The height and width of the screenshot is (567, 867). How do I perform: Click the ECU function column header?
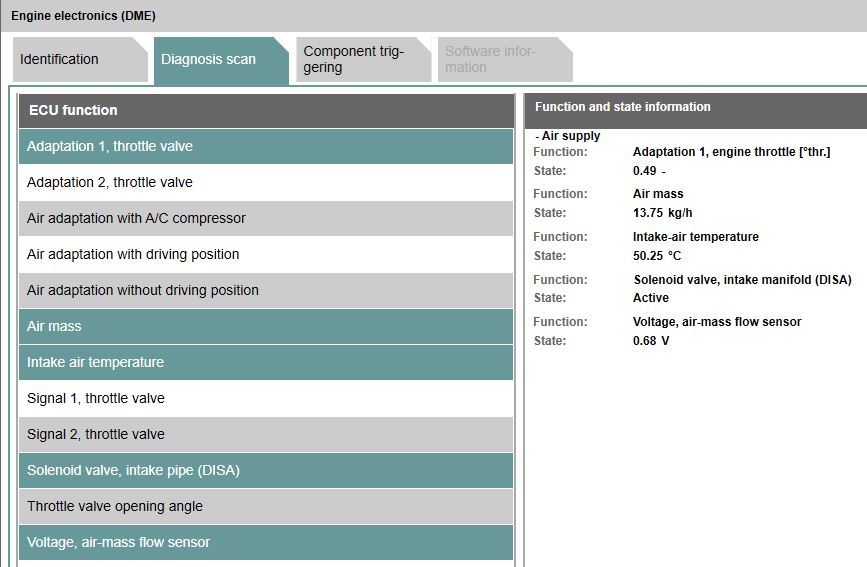tap(265, 110)
